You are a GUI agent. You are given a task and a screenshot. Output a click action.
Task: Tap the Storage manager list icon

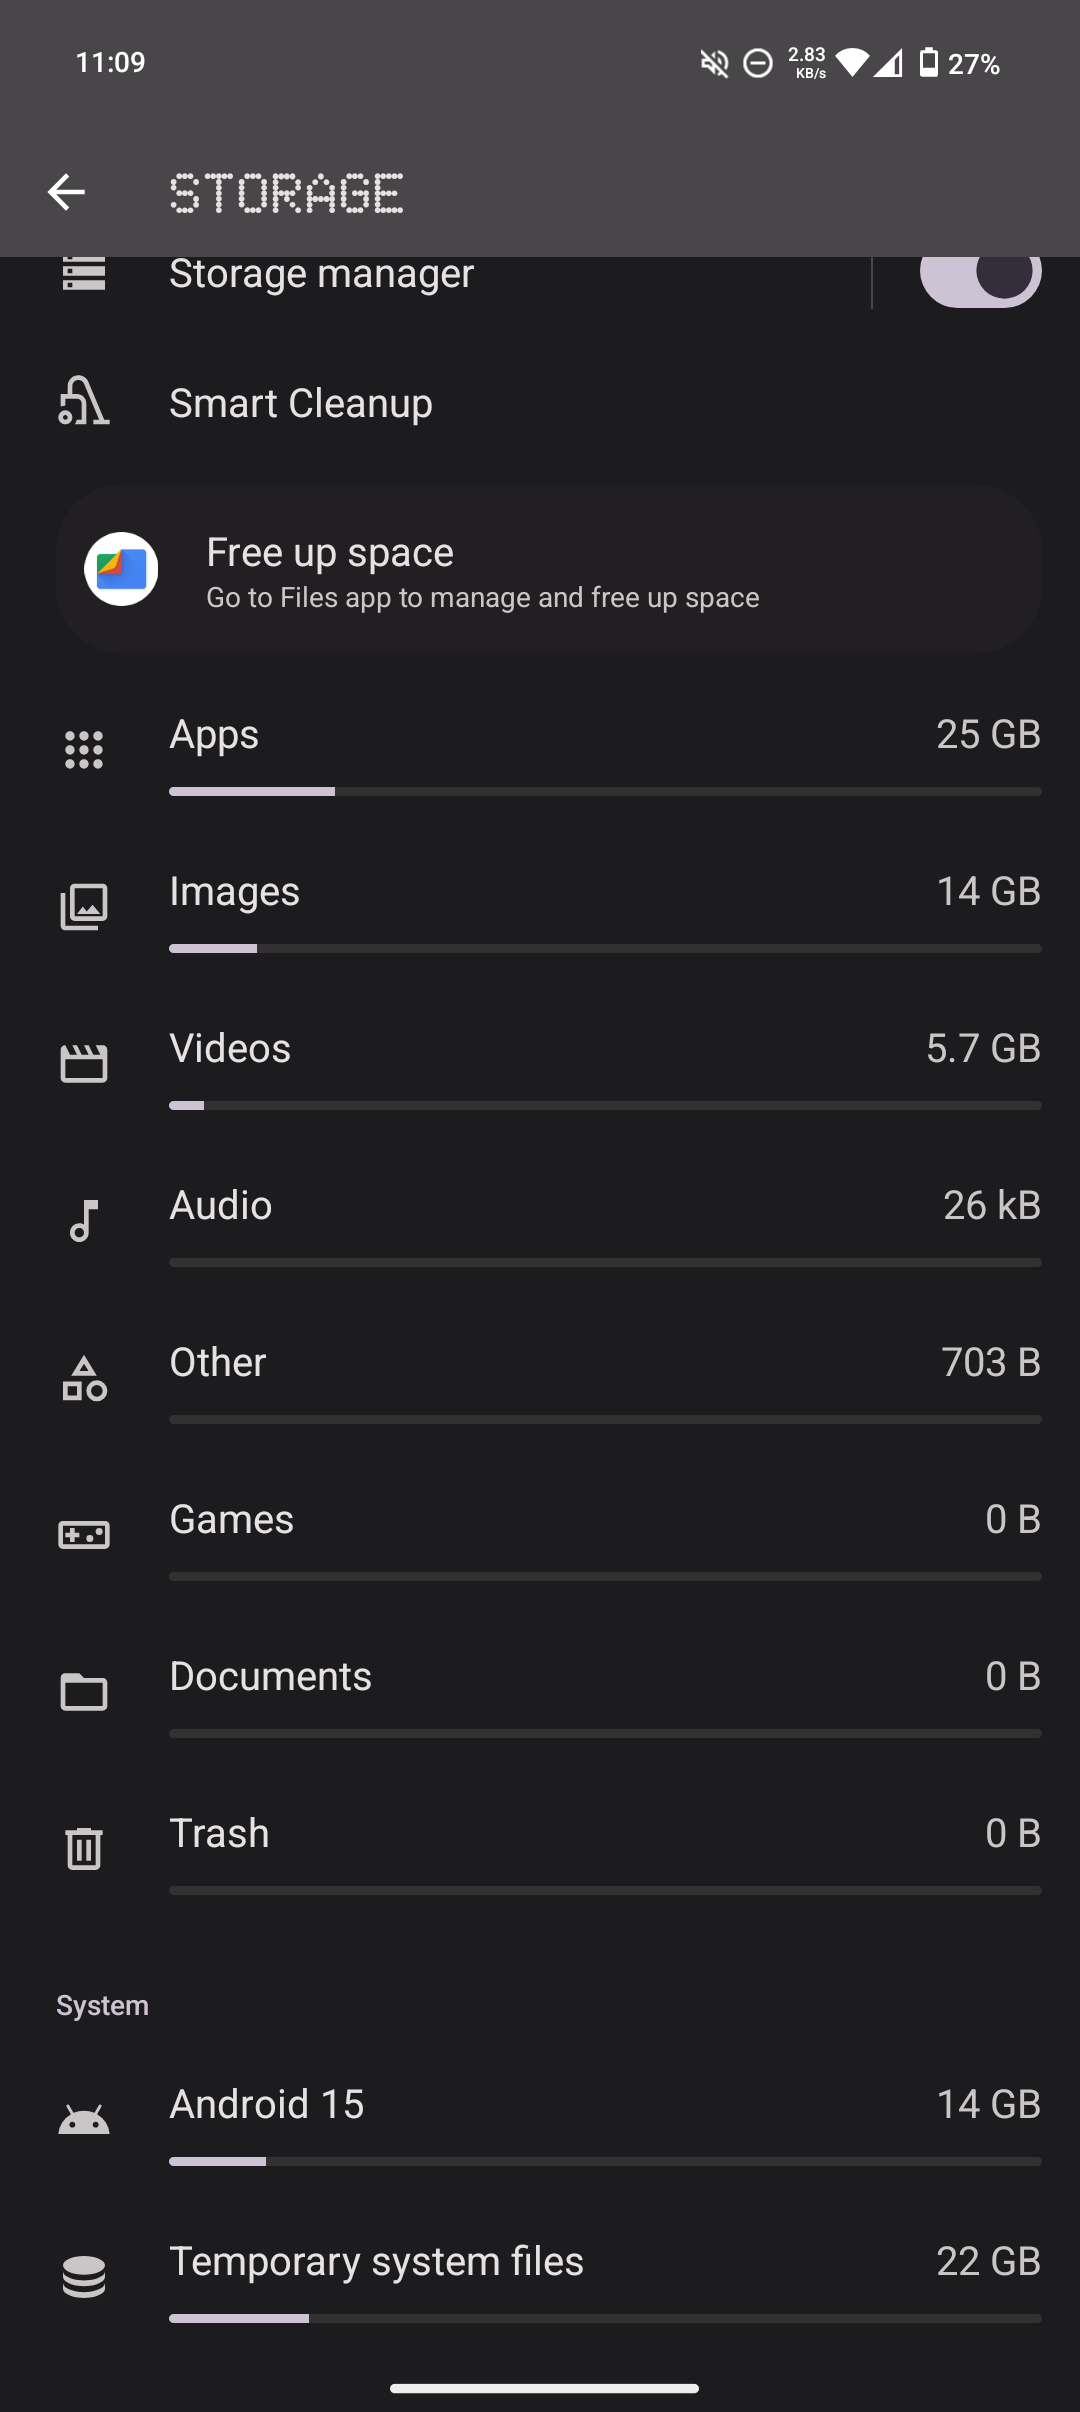click(x=84, y=274)
